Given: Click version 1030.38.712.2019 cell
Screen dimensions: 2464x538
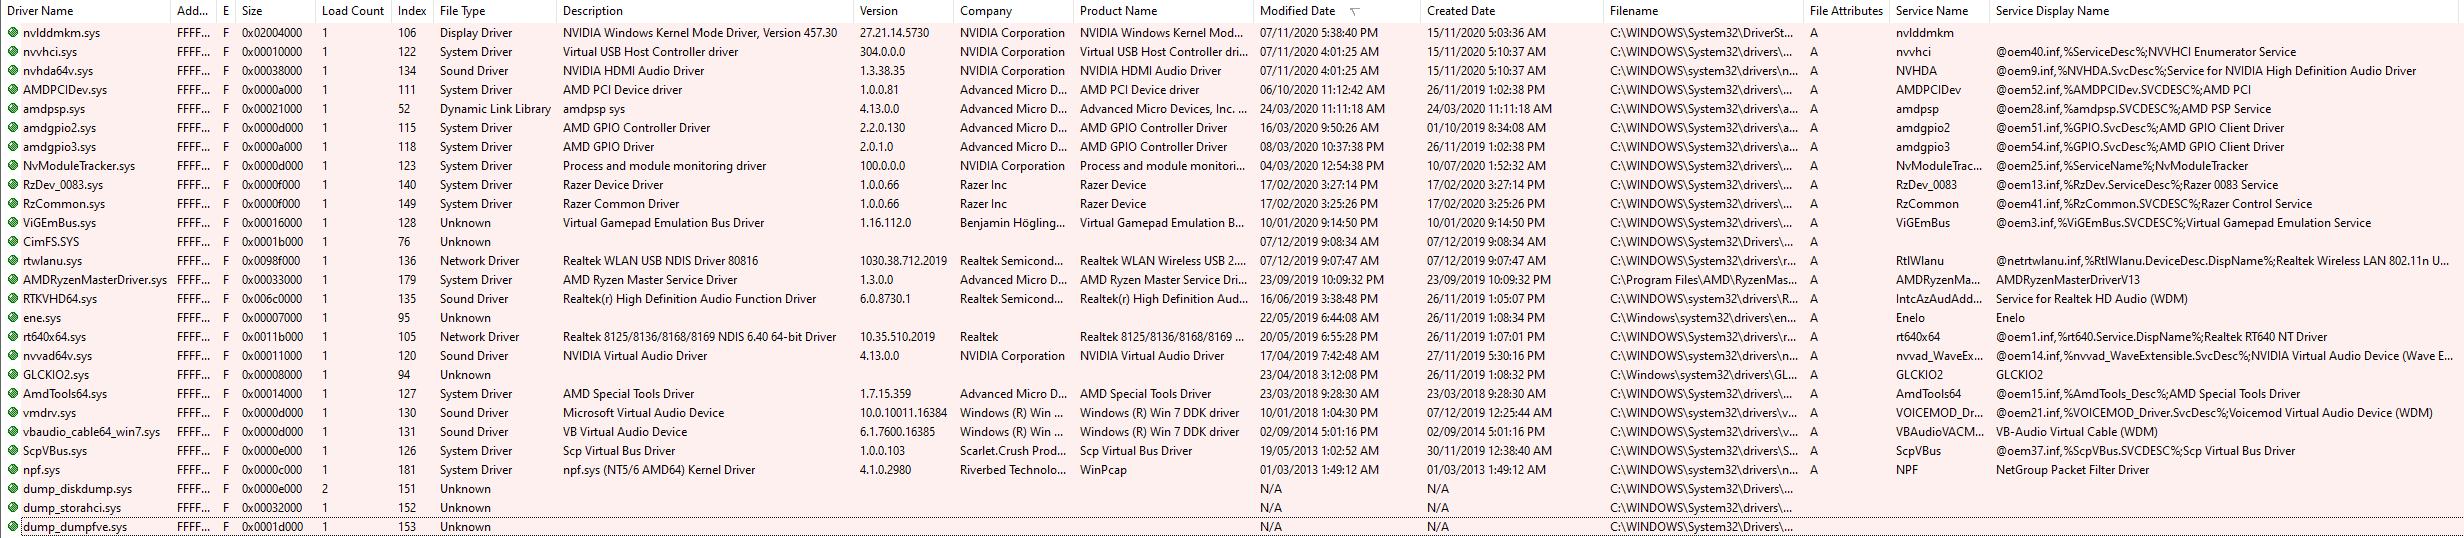Looking at the screenshot, I should pyautogui.click(x=903, y=261).
